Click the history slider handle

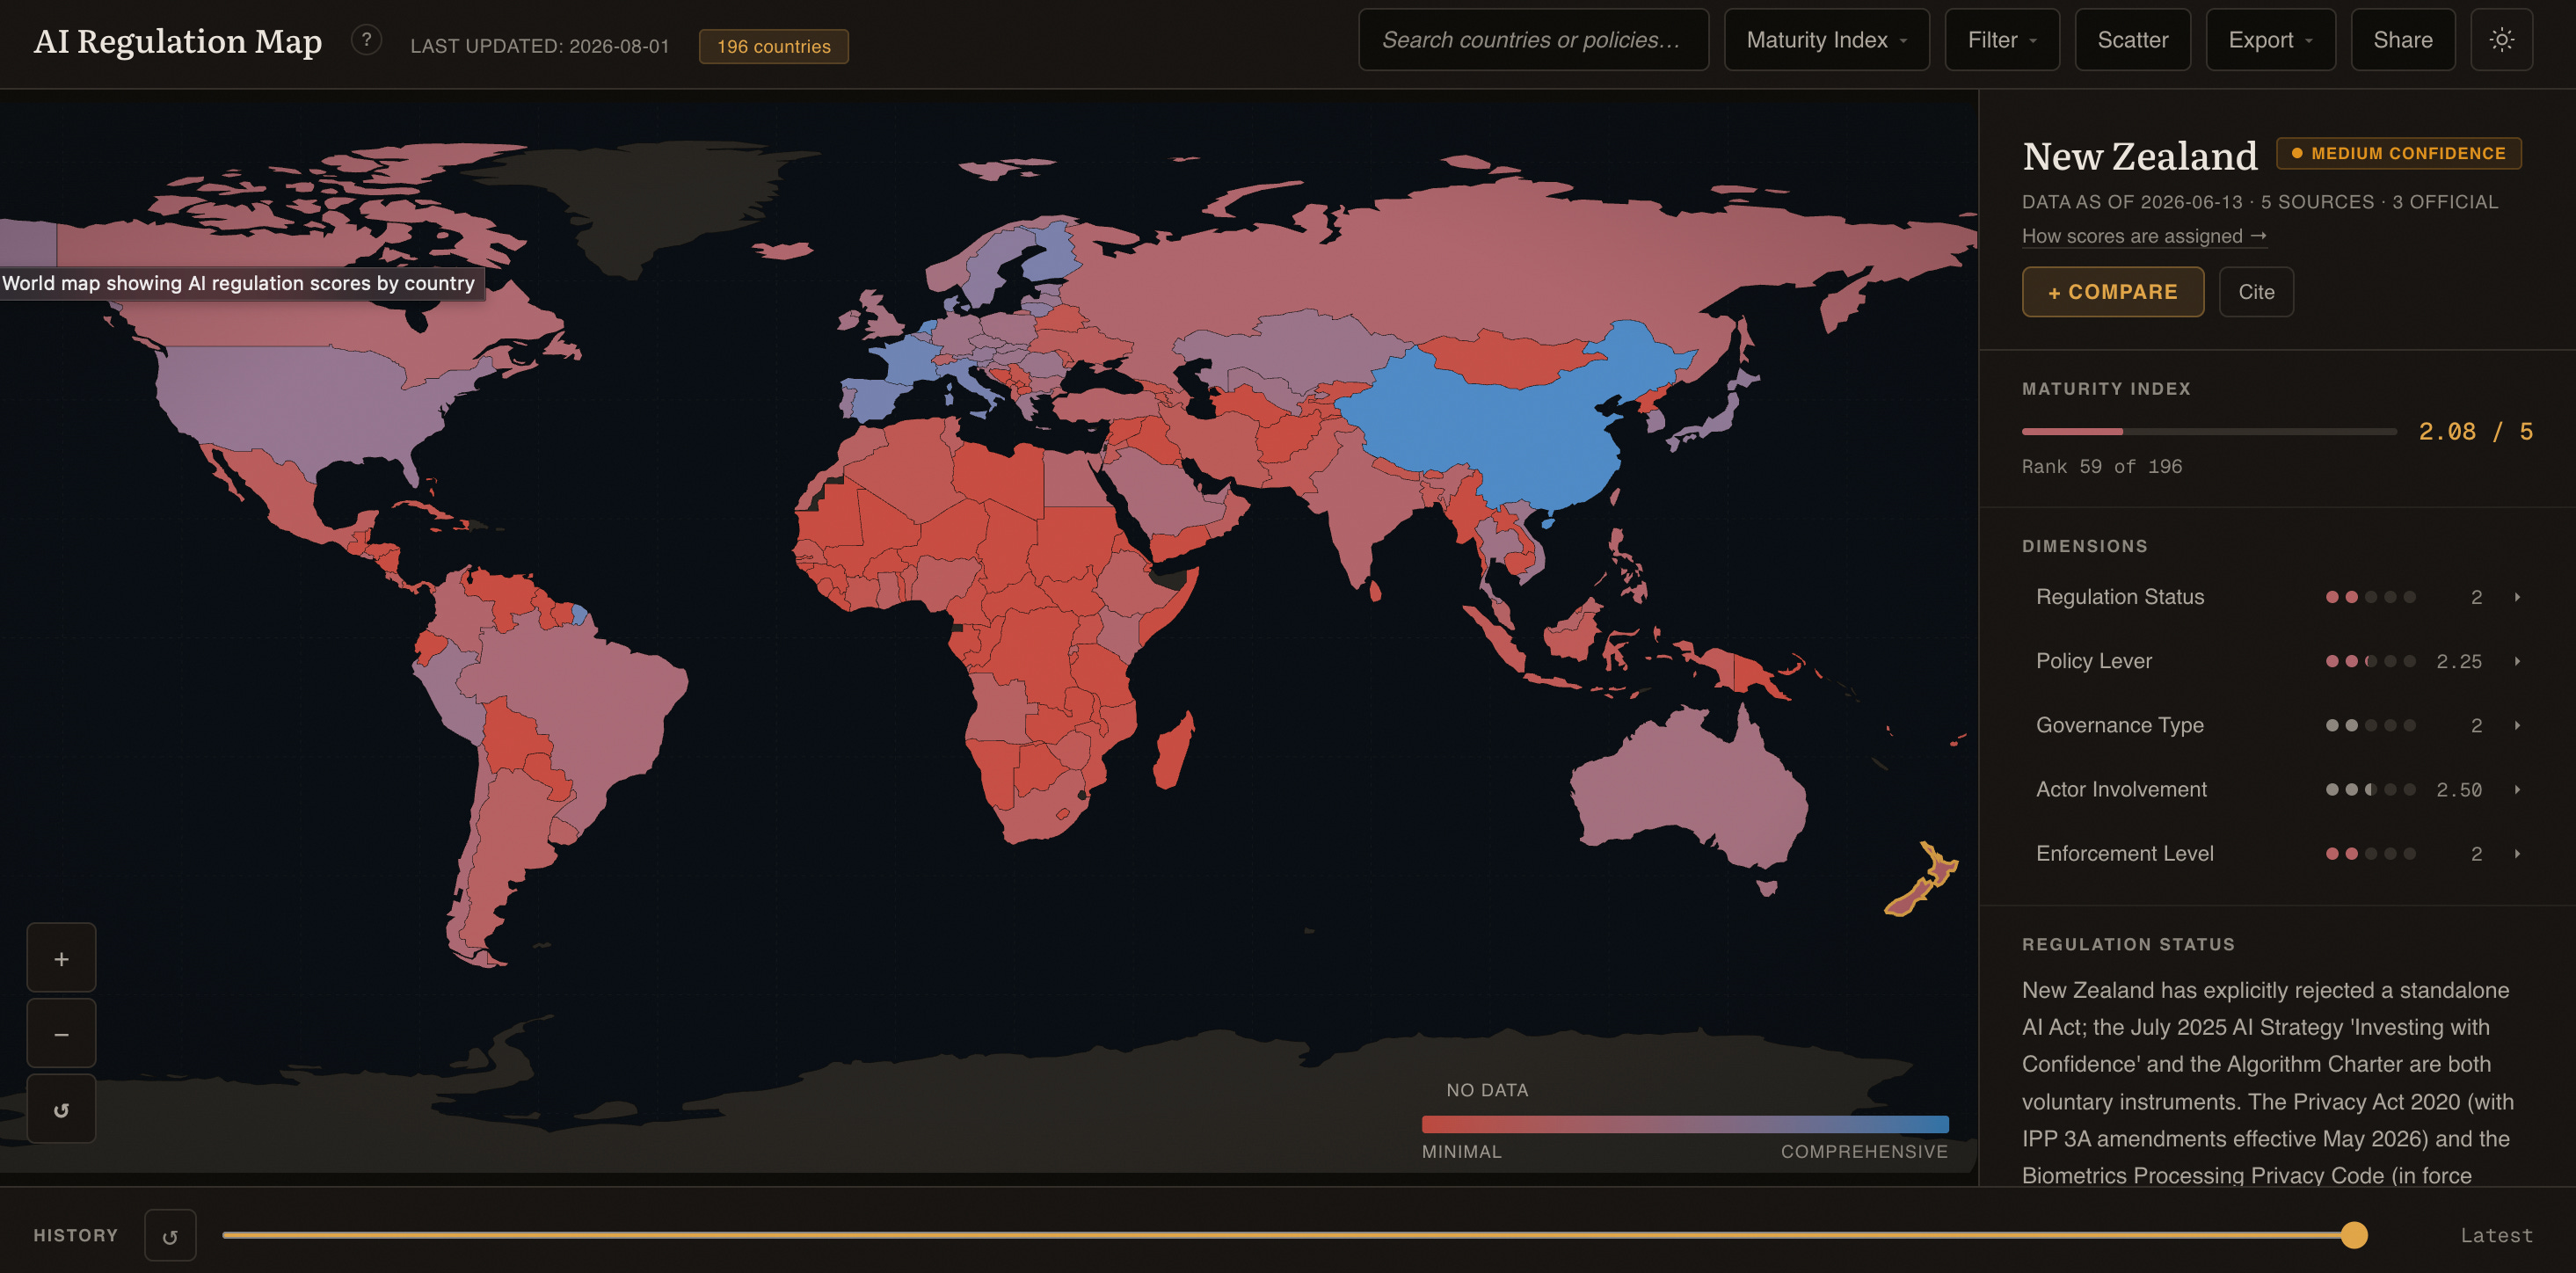pyautogui.click(x=2354, y=1235)
